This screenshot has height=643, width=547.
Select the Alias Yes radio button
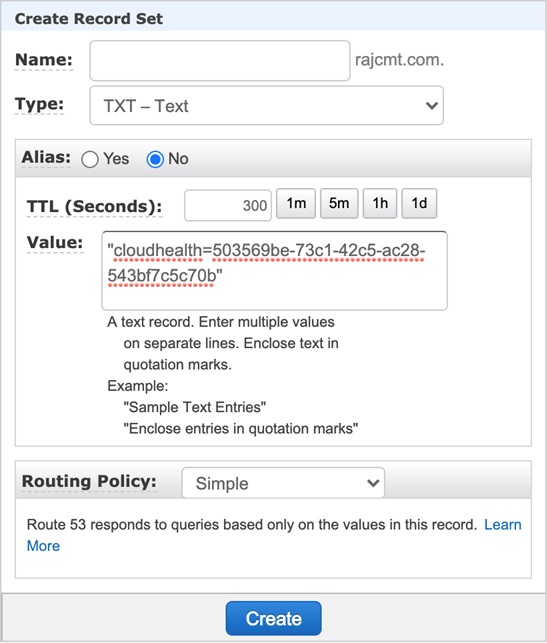[89, 159]
